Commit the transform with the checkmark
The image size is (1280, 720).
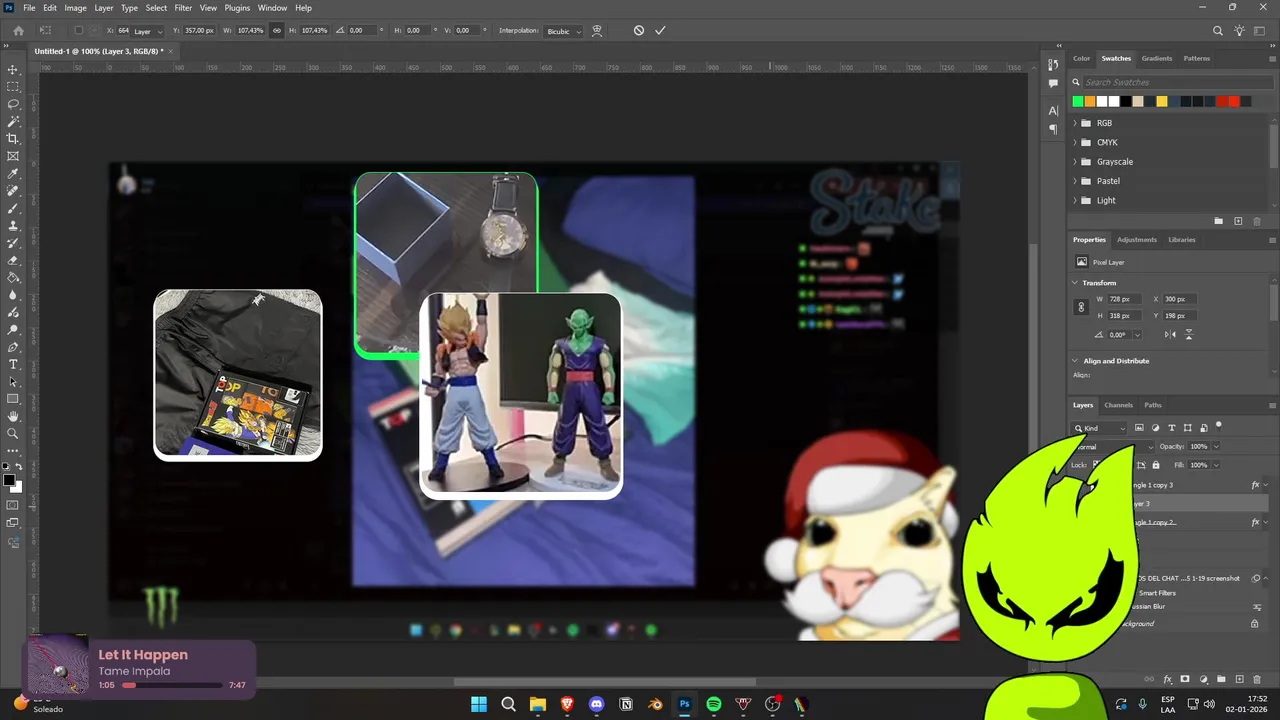[660, 30]
